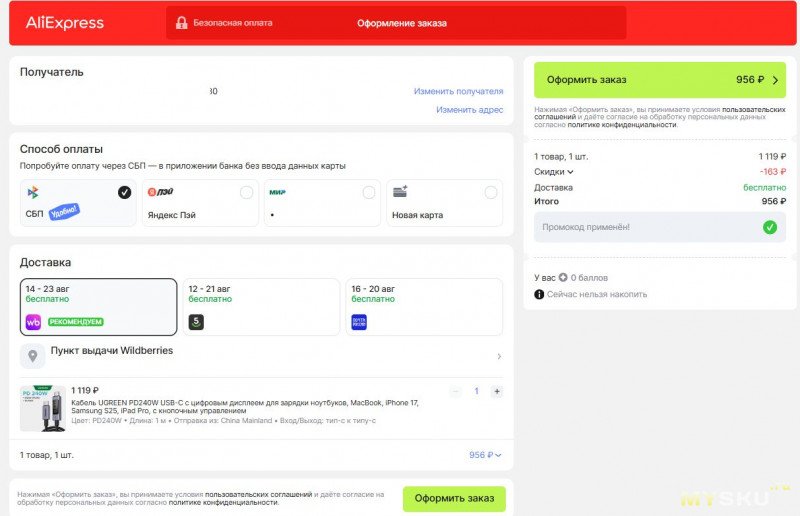The width and height of the screenshot is (800, 516).
Task: Click the product price 1 119 ₽
Action: tap(85, 390)
